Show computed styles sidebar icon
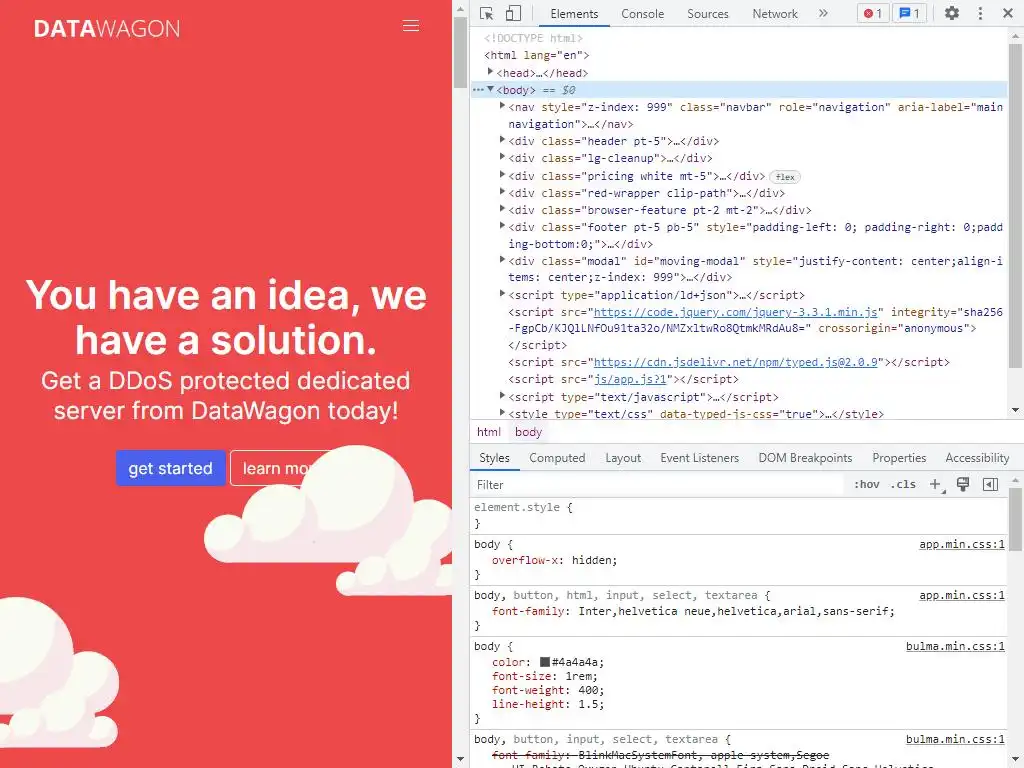The height and width of the screenshot is (768, 1024). click(x=990, y=485)
